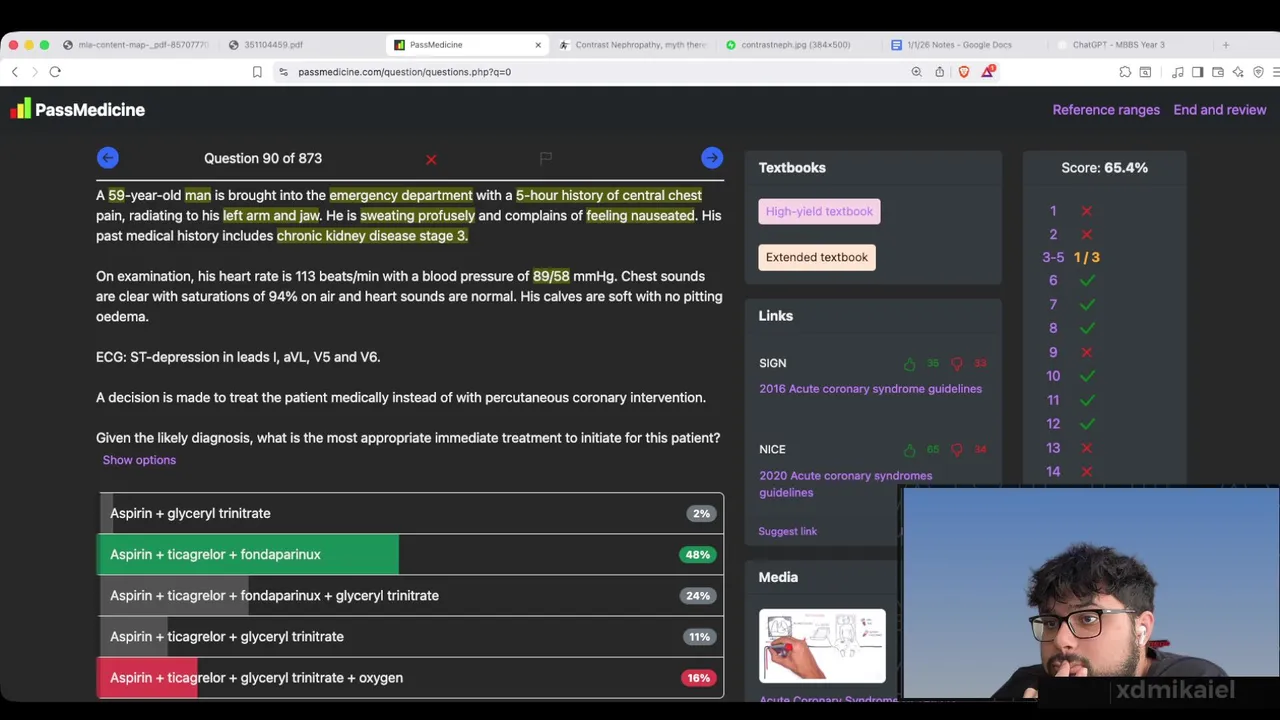The height and width of the screenshot is (720, 1280).
Task: Open 2020 Acute coronary syndromes guidelines link
Action: [846, 484]
